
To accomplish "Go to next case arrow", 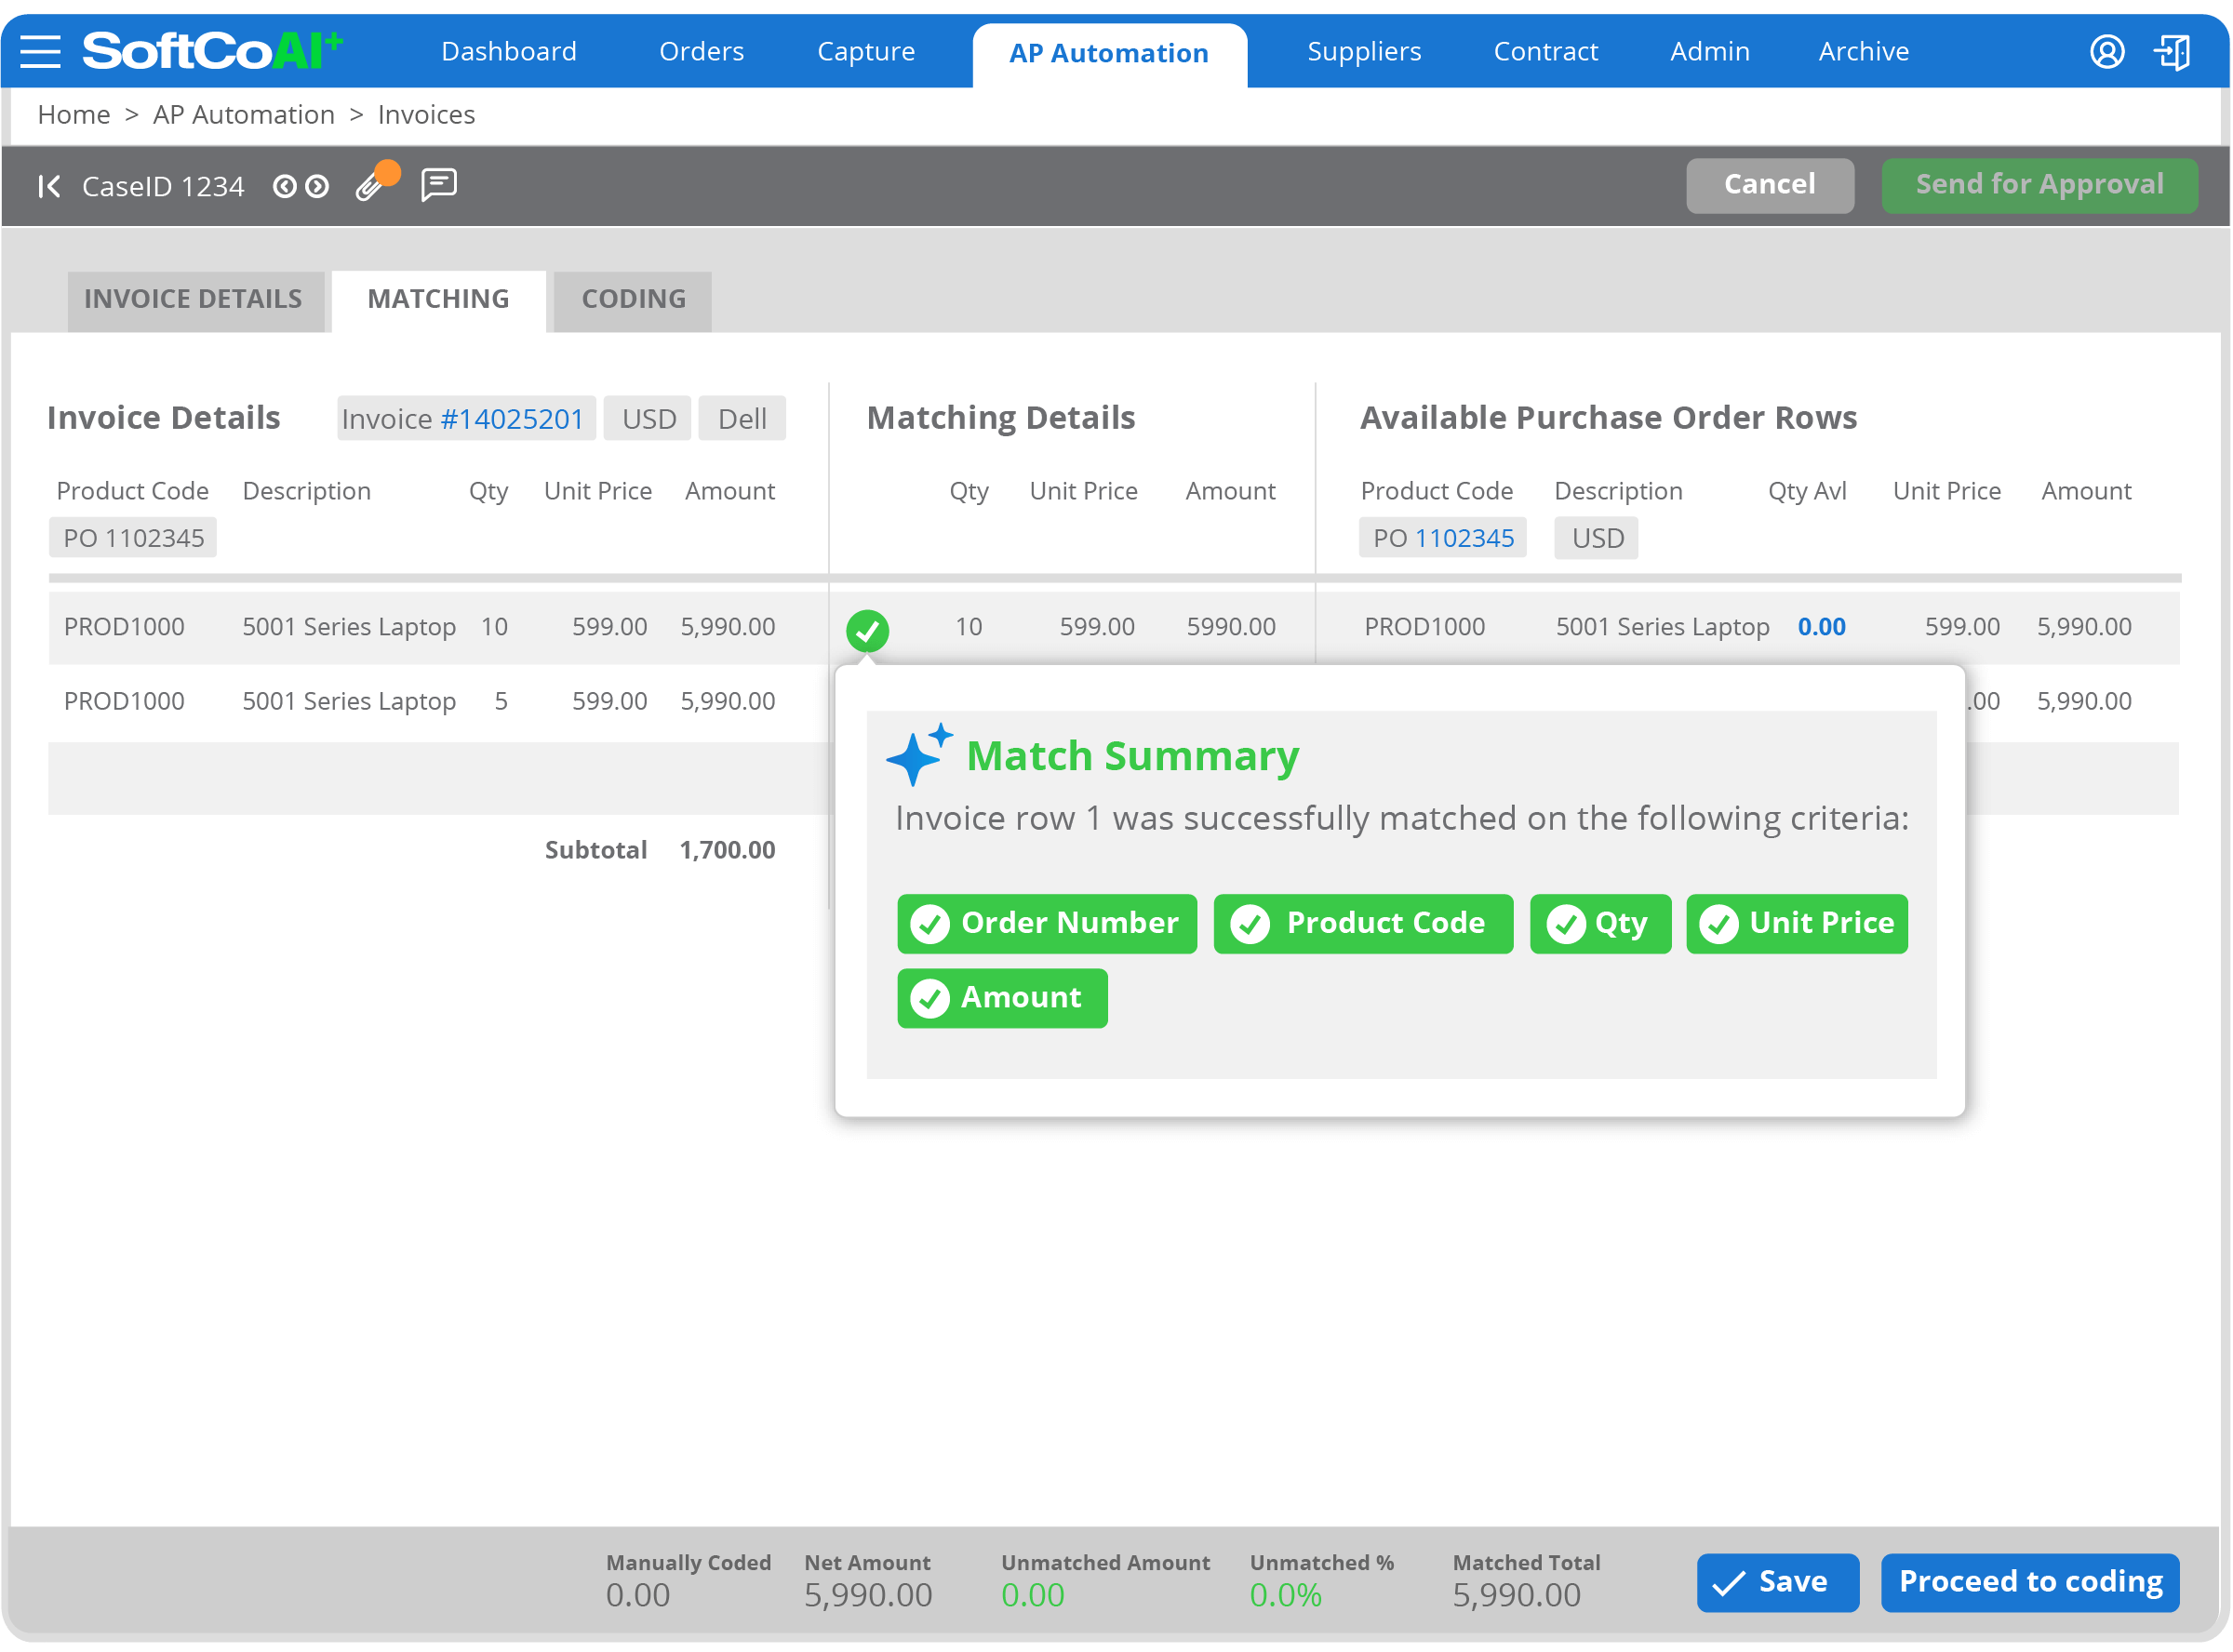I will click(x=317, y=186).
